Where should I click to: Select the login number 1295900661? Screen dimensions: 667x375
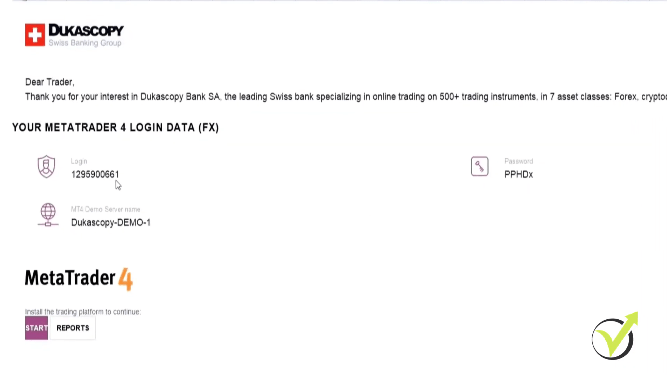(95, 174)
